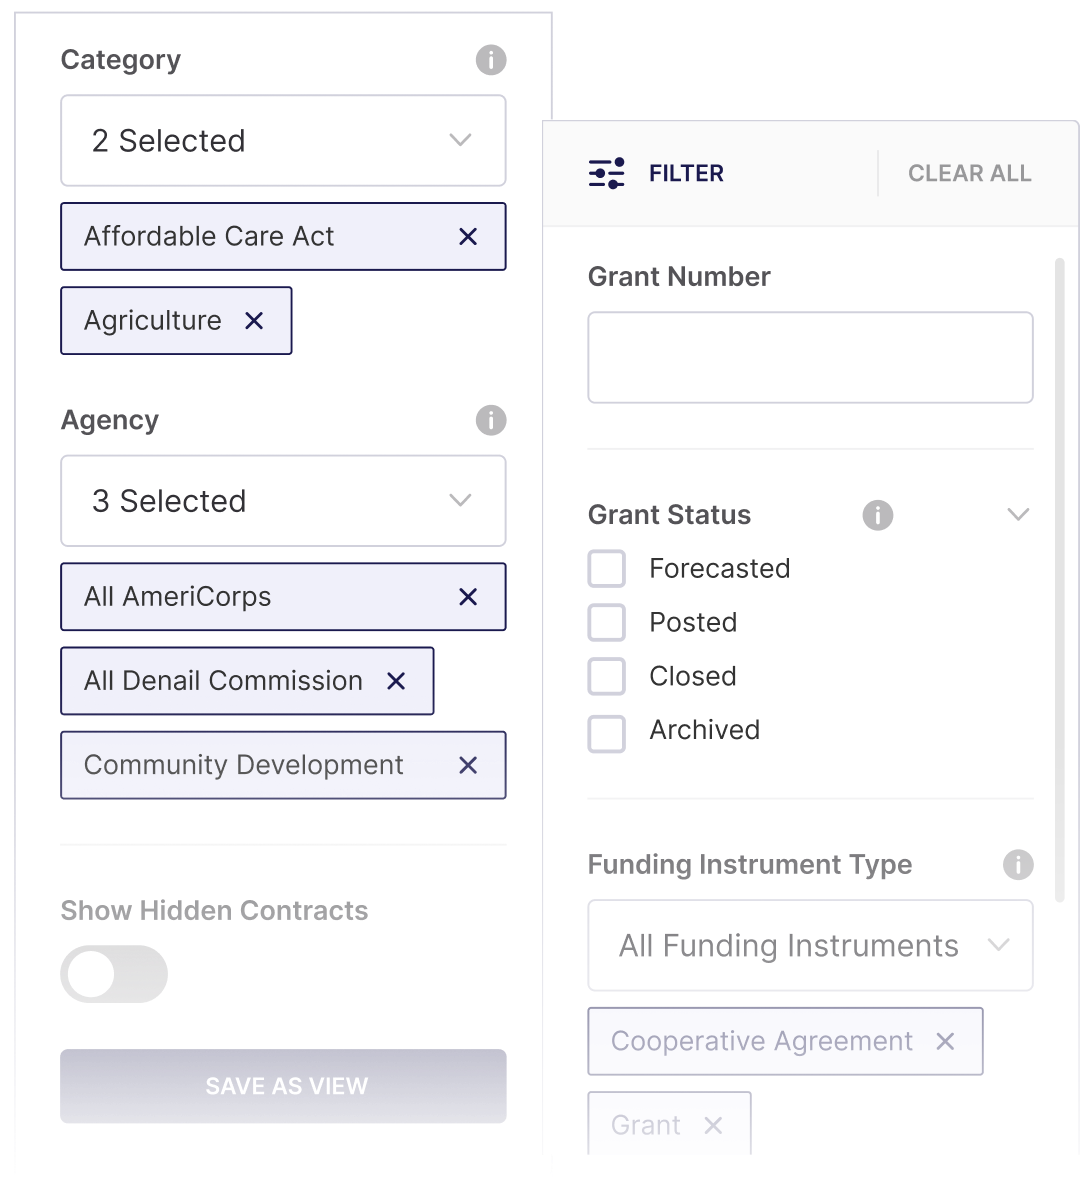Image resolution: width=1081 pixels, height=1180 pixels.
Task: Collapse the Grant Status section chevron
Action: point(1018,514)
